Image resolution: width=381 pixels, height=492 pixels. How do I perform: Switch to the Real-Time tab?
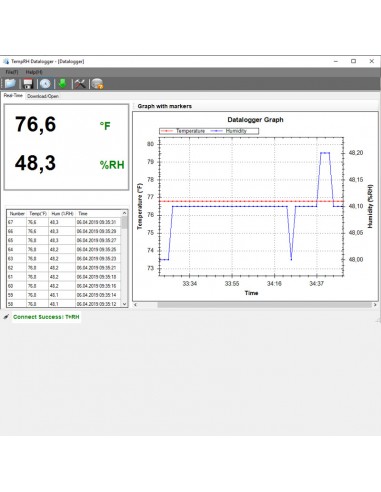click(13, 96)
